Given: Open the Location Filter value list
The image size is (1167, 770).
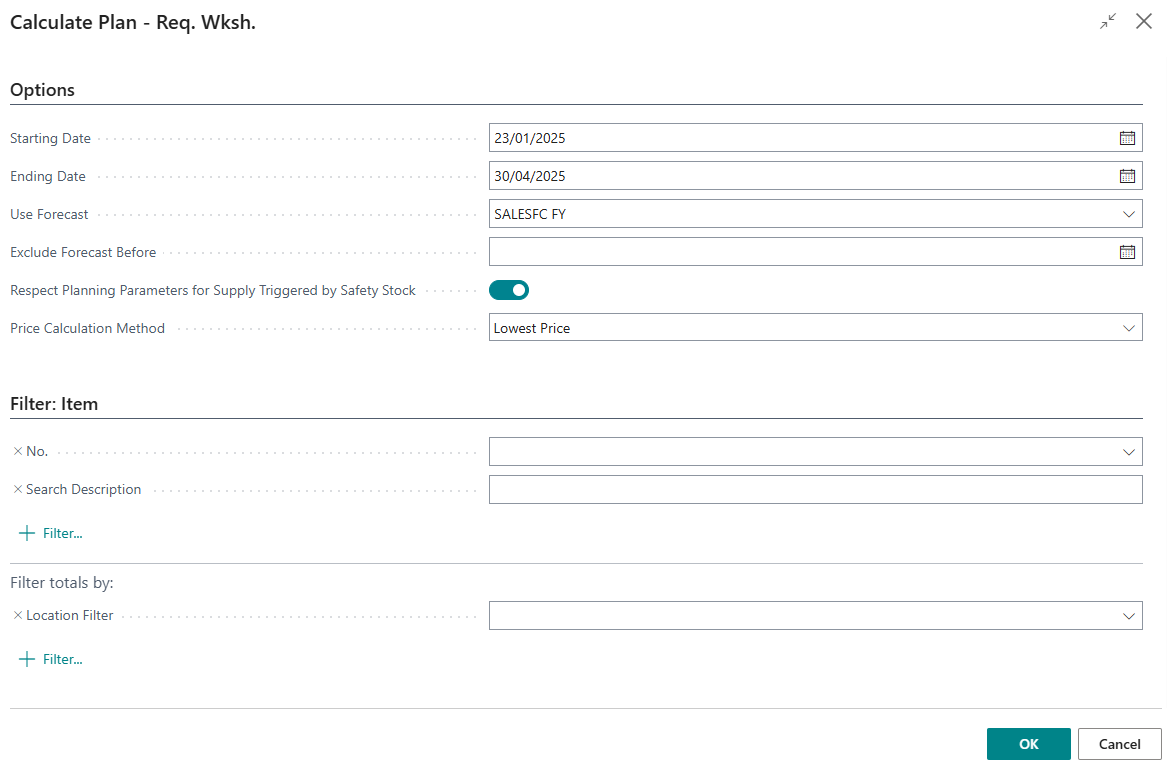Looking at the screenshot, I should pyautogui.click(x=1129, y=615).
